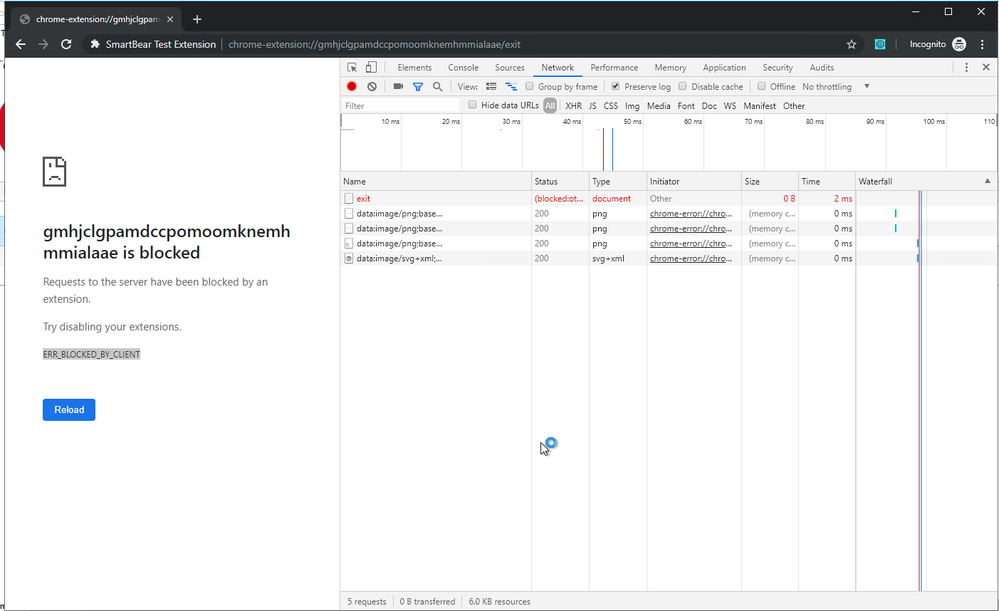
Task: Enable the Disable cache checkbox
Action: point(682,87)
